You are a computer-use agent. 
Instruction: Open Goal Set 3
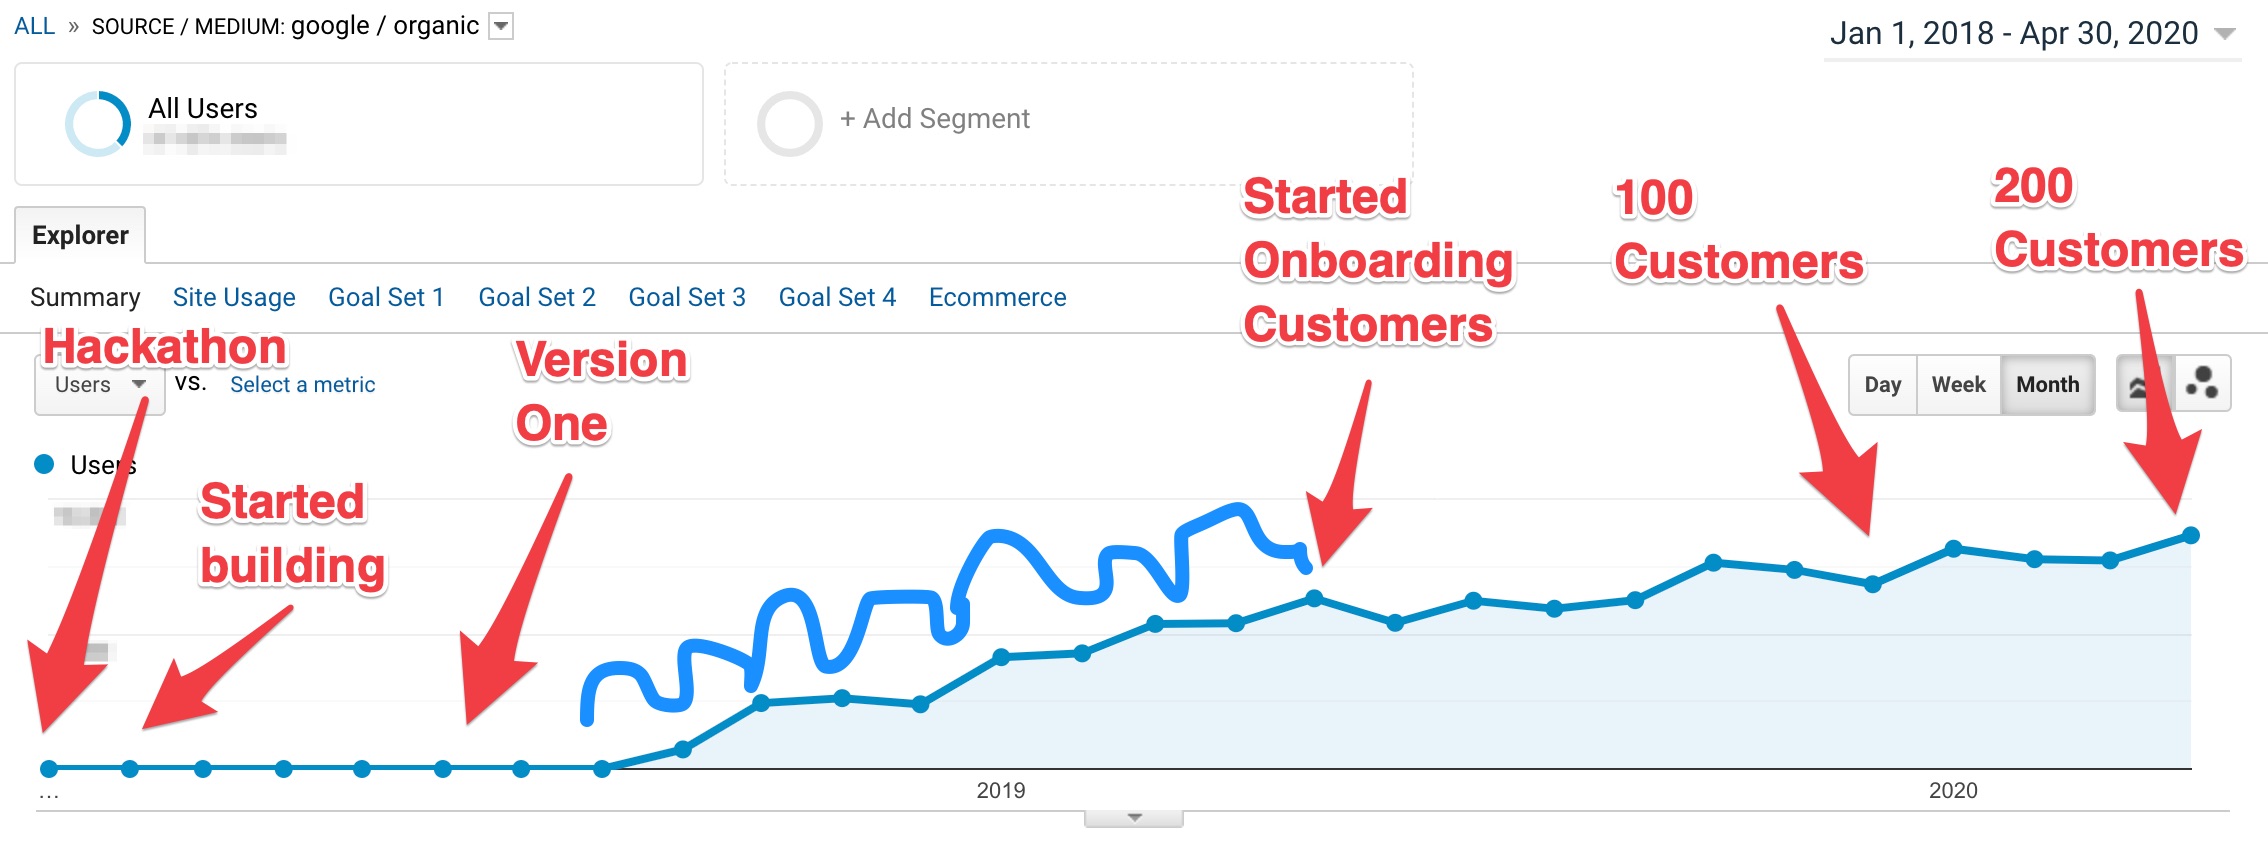click(686, 297)
